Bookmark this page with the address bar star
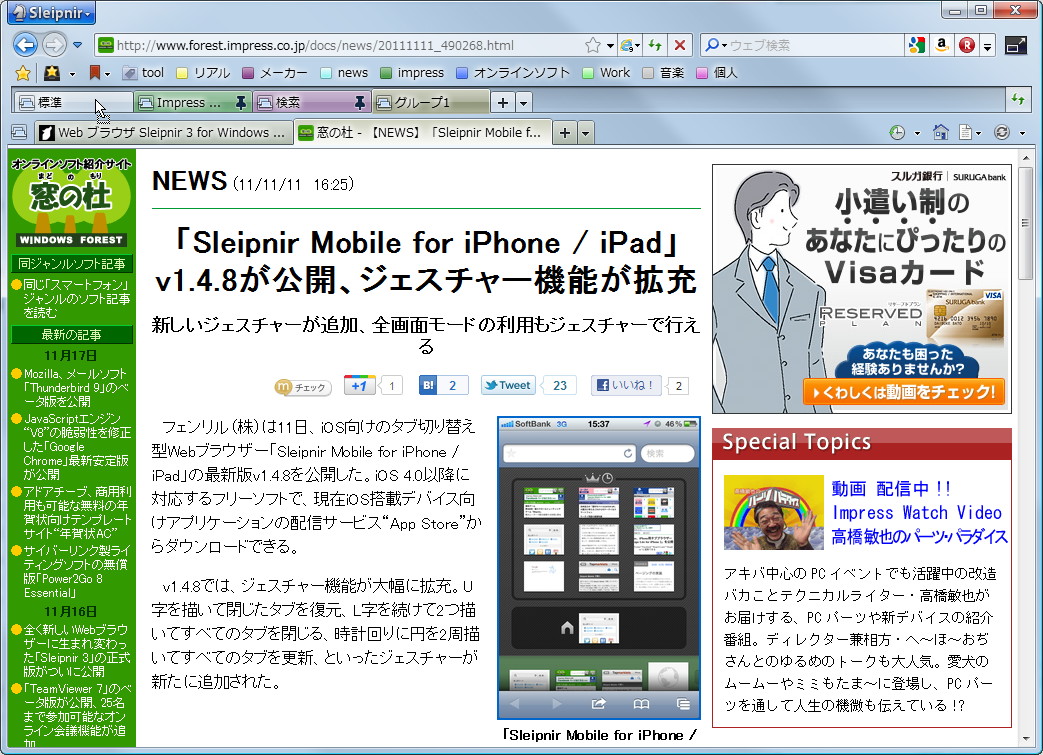The width and height of the screenshot is (1043, 755). click(x=593, y=45)
